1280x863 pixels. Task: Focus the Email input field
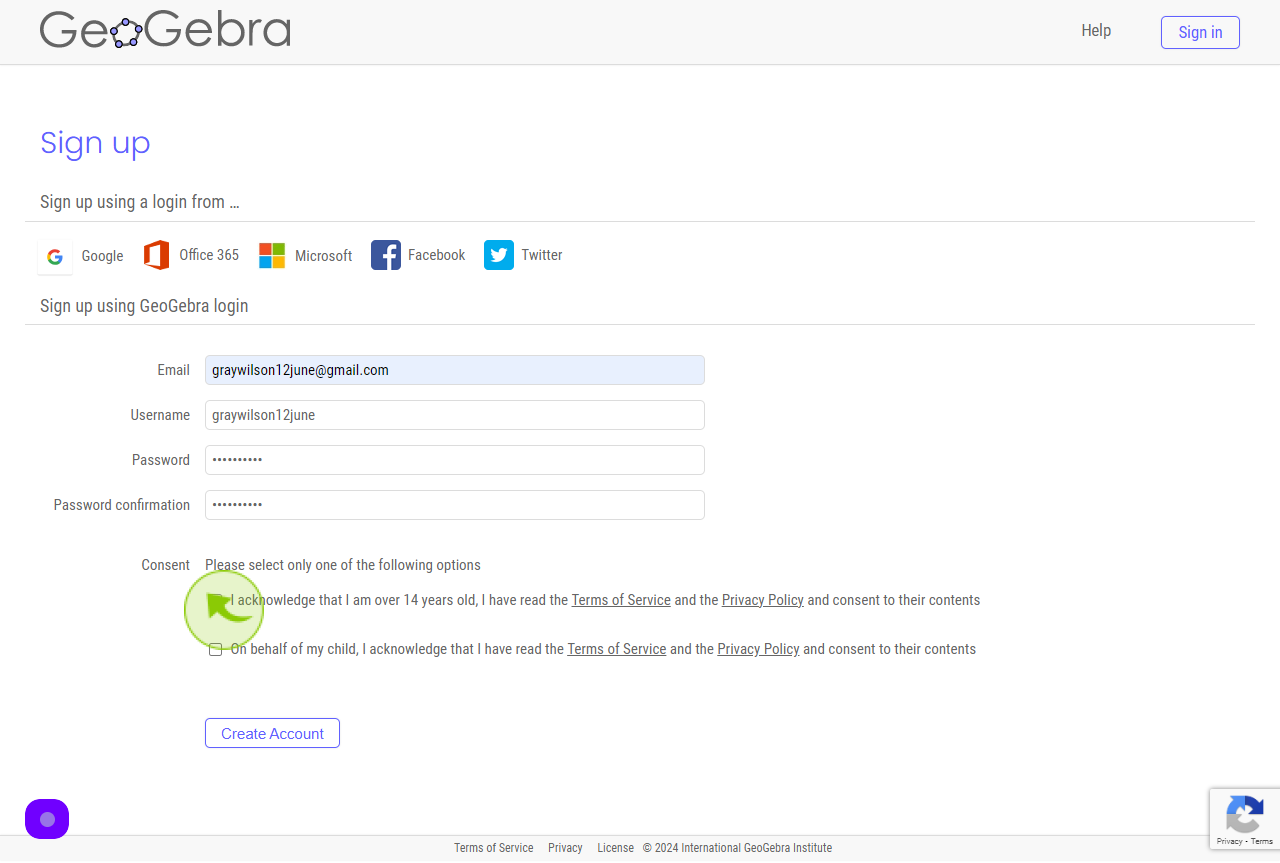coord(455,370)
